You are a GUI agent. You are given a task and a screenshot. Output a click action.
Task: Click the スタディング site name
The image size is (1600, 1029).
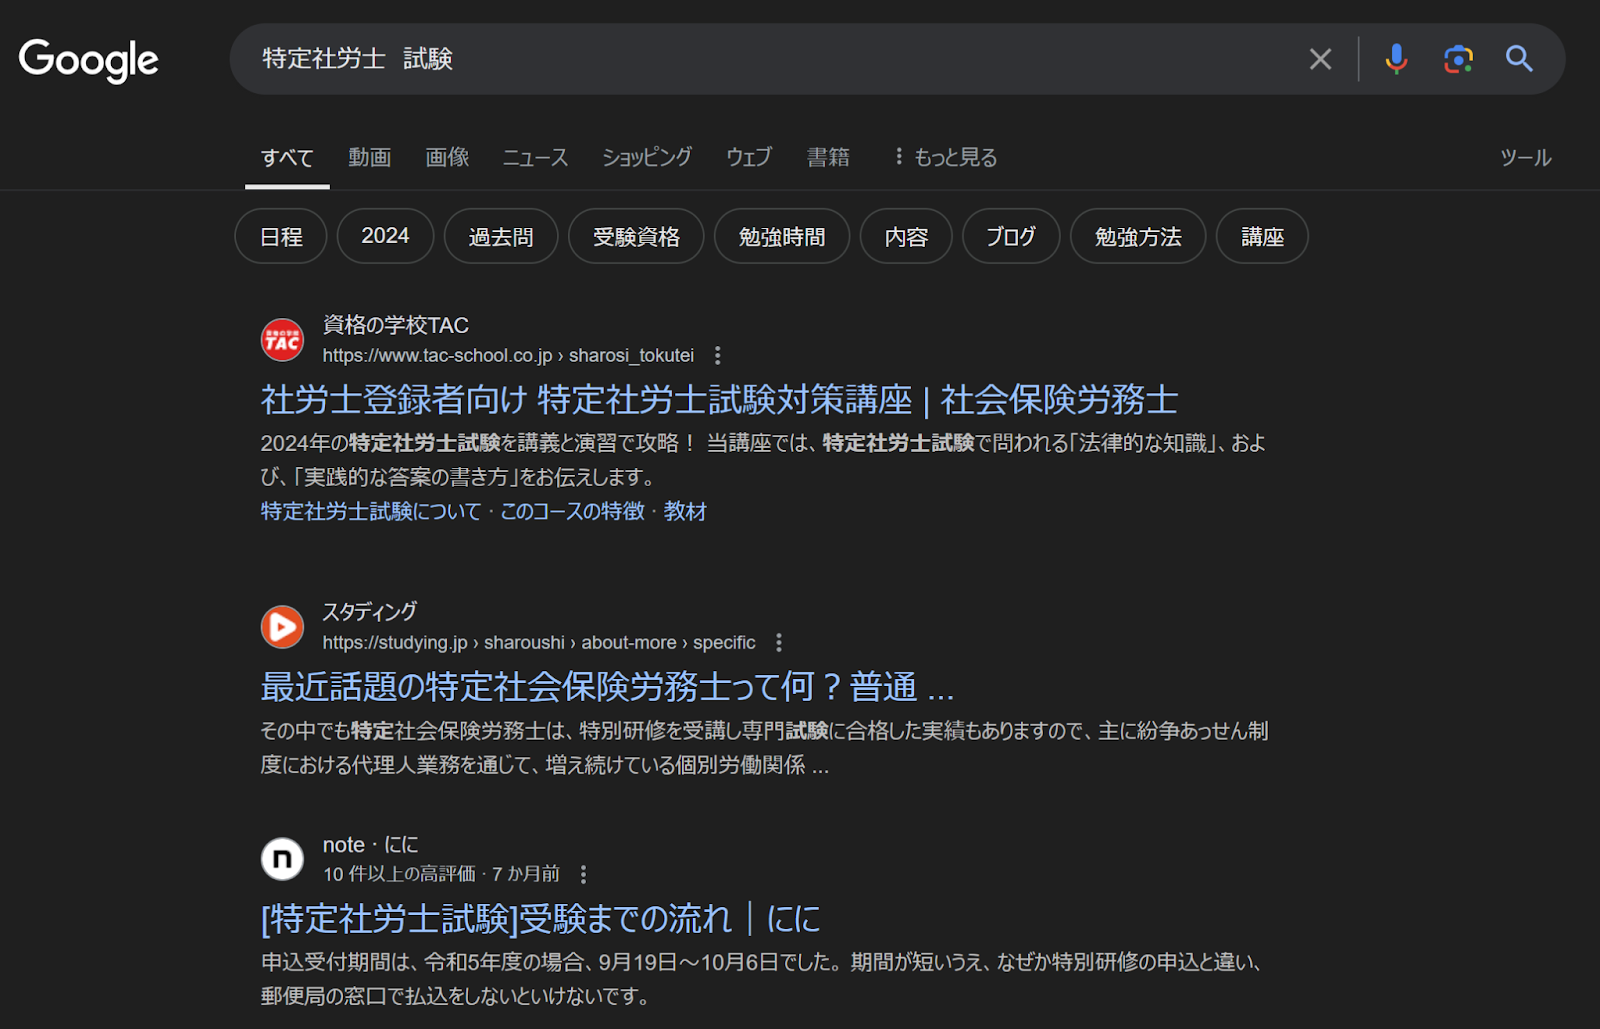[x=369, y=611]
